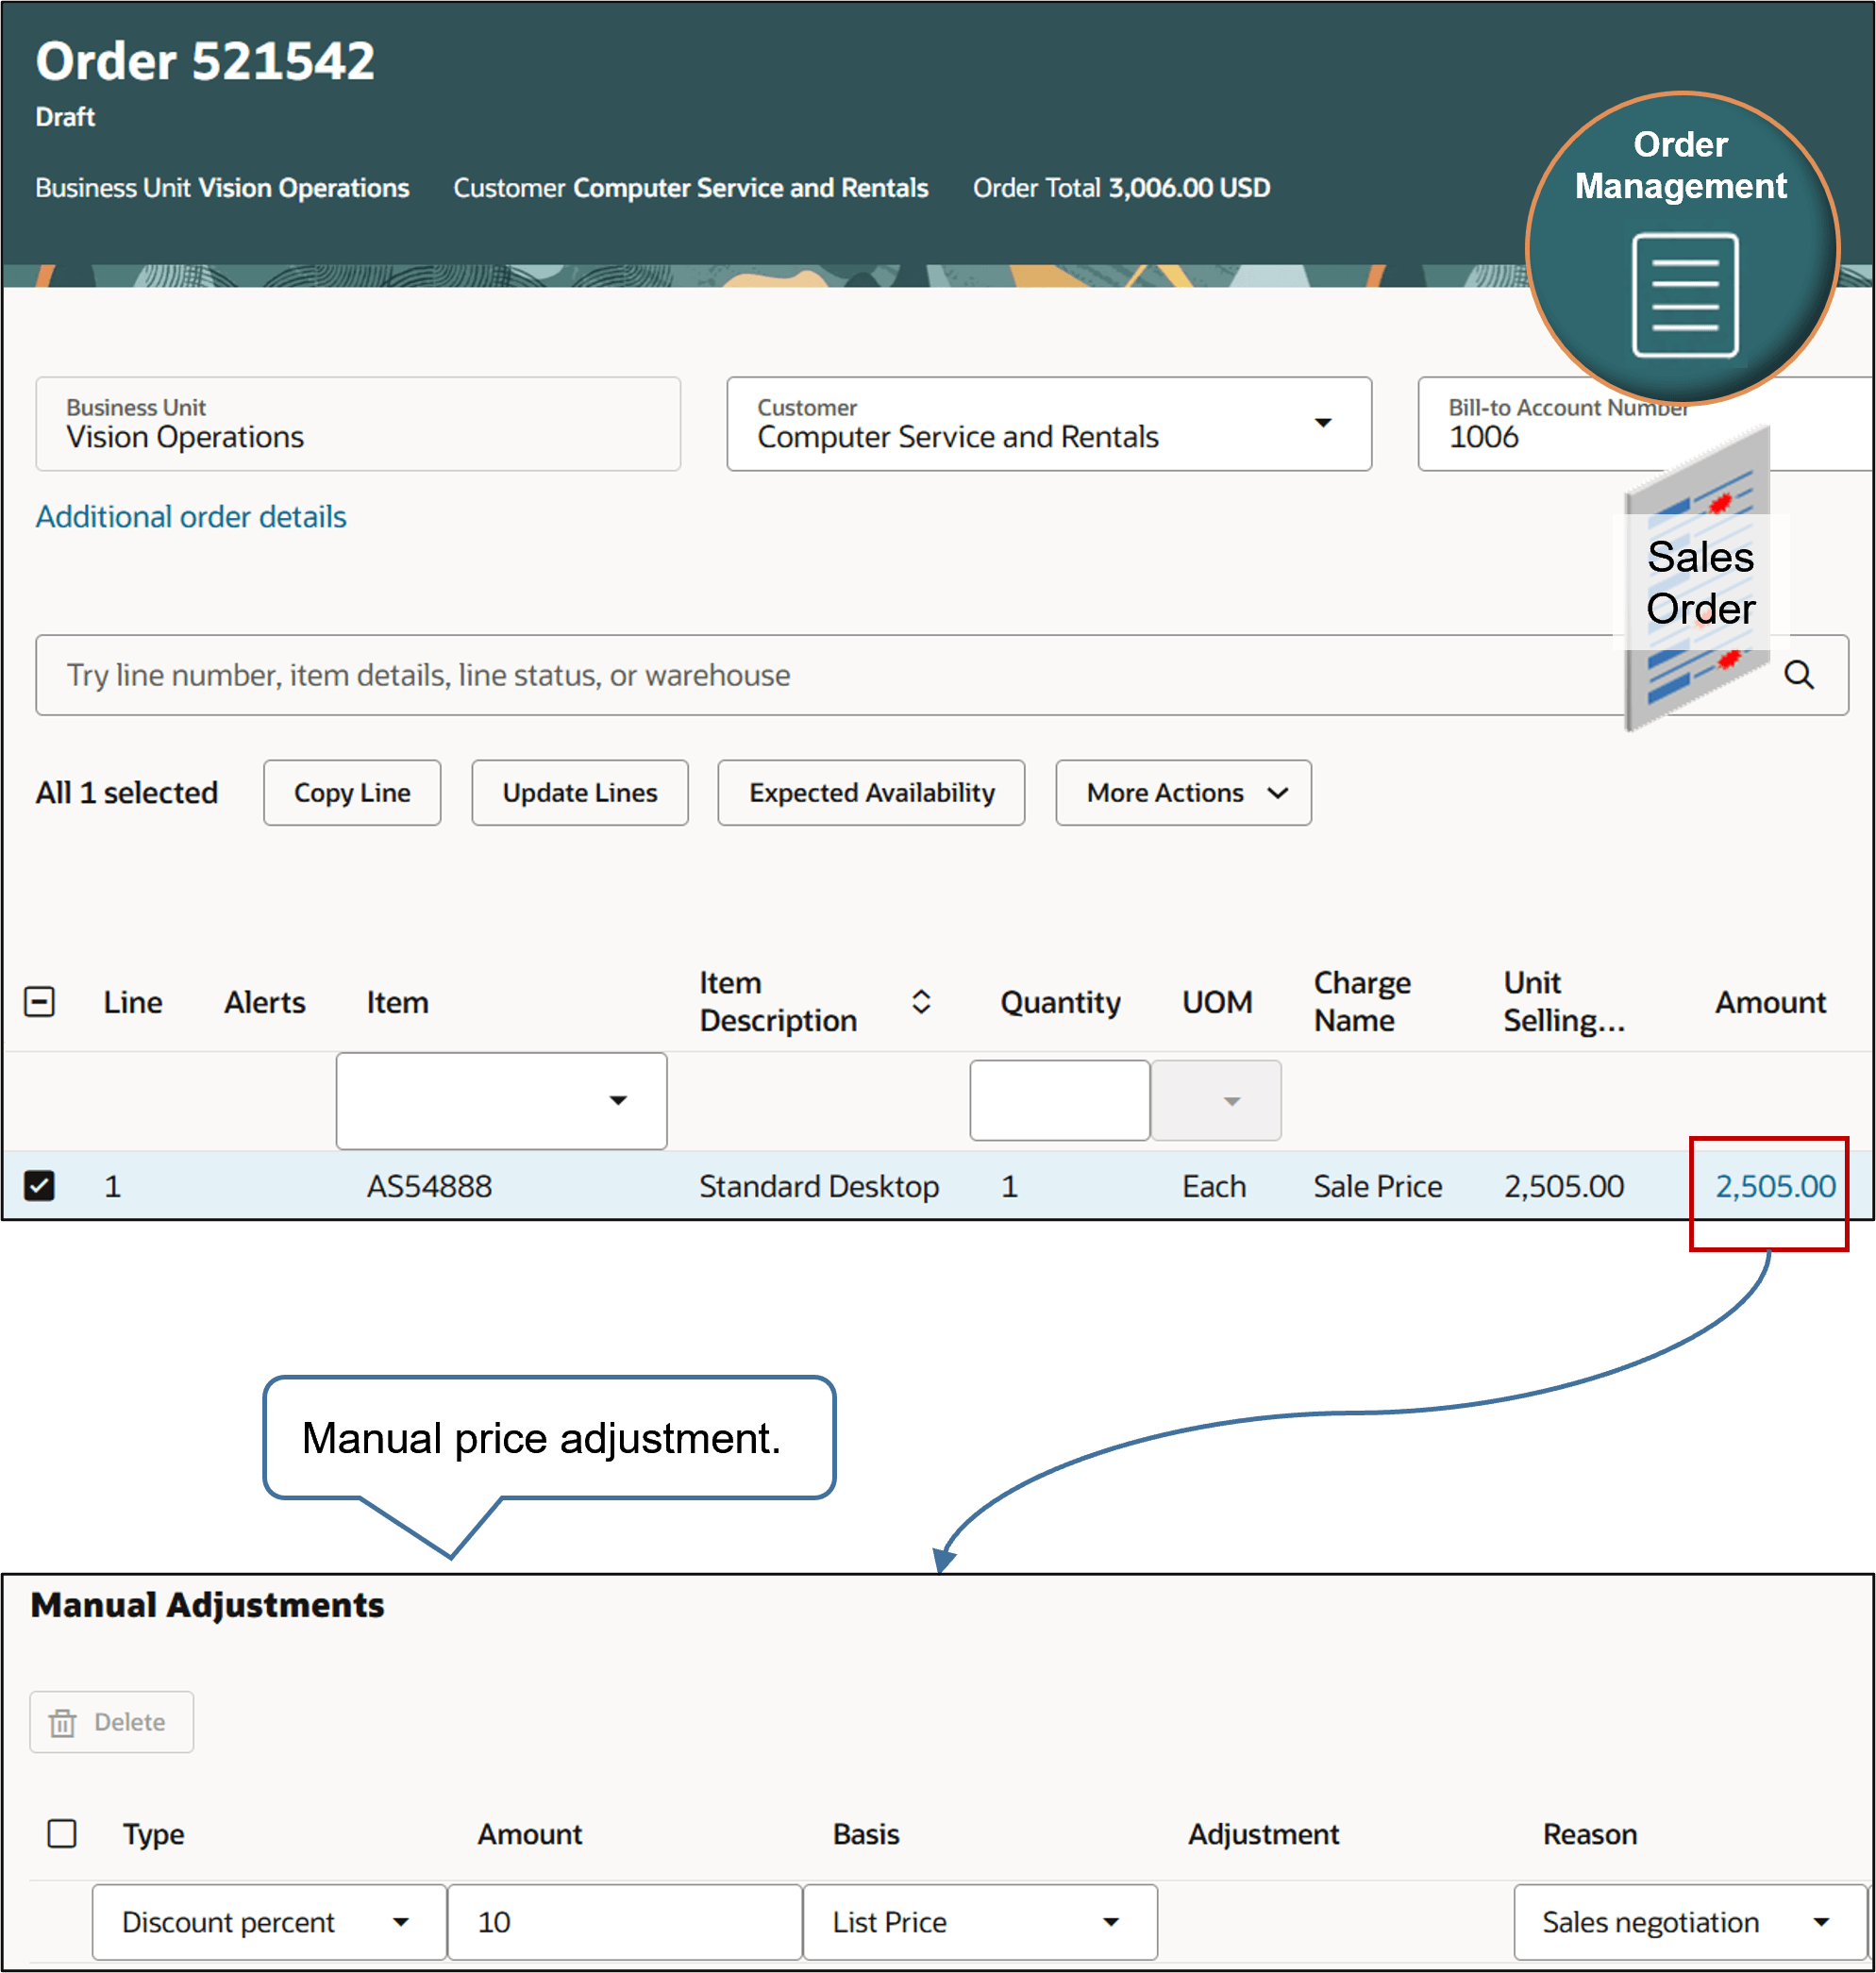Click the 2,505.00 amount link on line 1
Image resolution: width=1876 pixels, height=1973 pixels.
(1774, 1186)
